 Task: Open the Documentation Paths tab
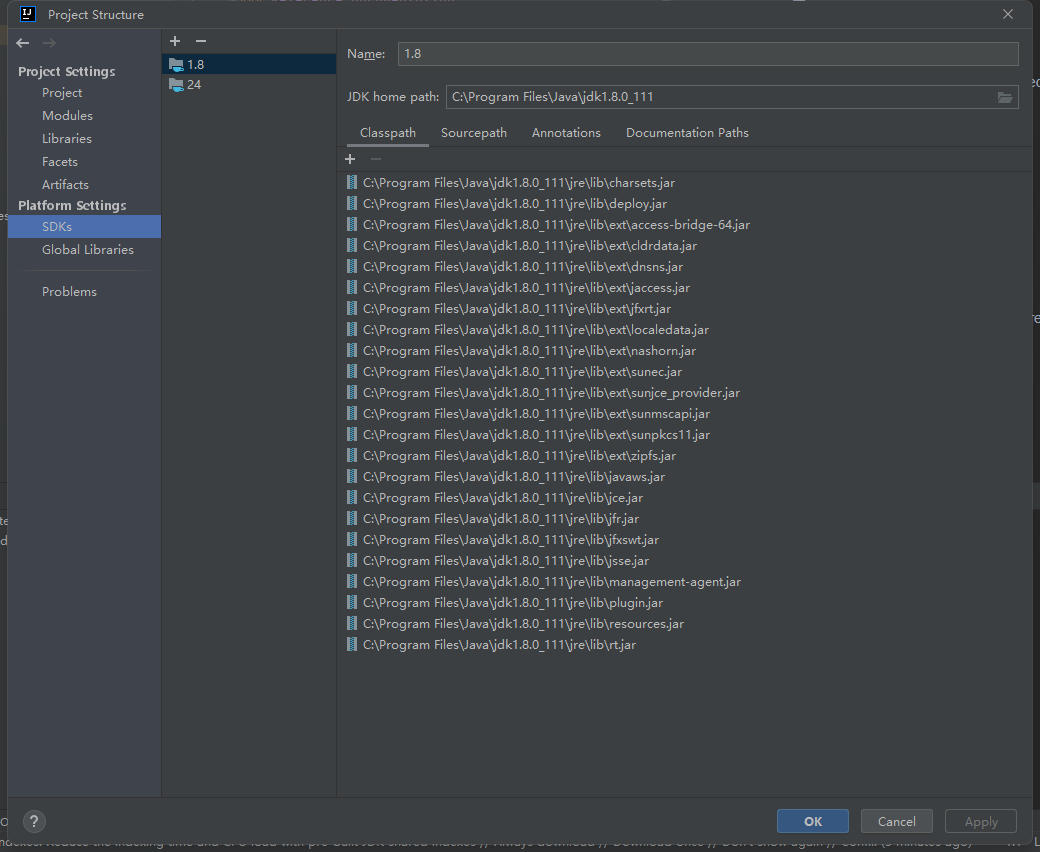point(687,132)
